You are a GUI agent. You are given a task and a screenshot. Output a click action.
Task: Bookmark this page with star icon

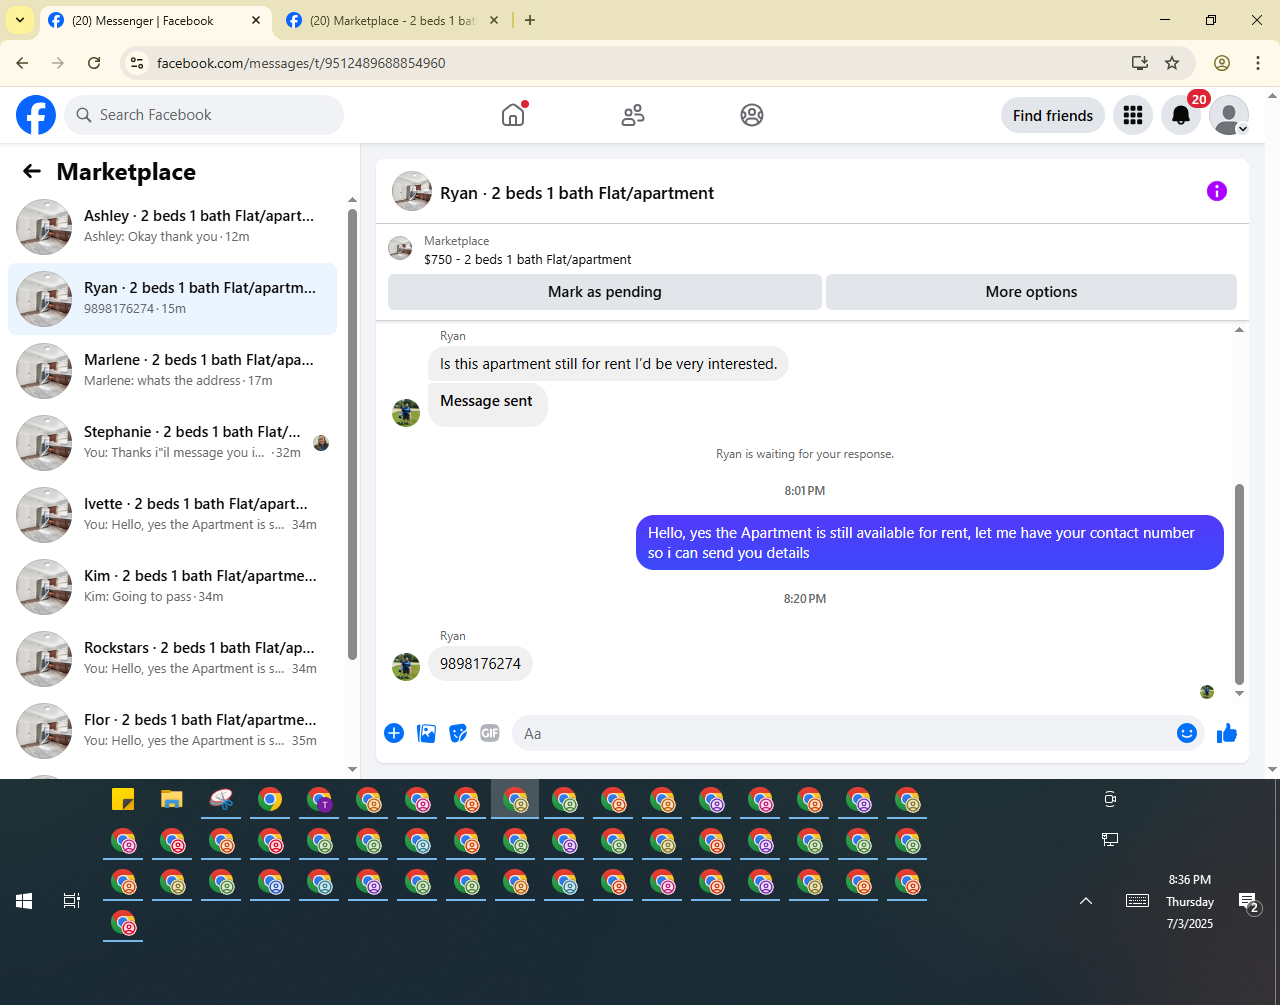point(1172,63)
